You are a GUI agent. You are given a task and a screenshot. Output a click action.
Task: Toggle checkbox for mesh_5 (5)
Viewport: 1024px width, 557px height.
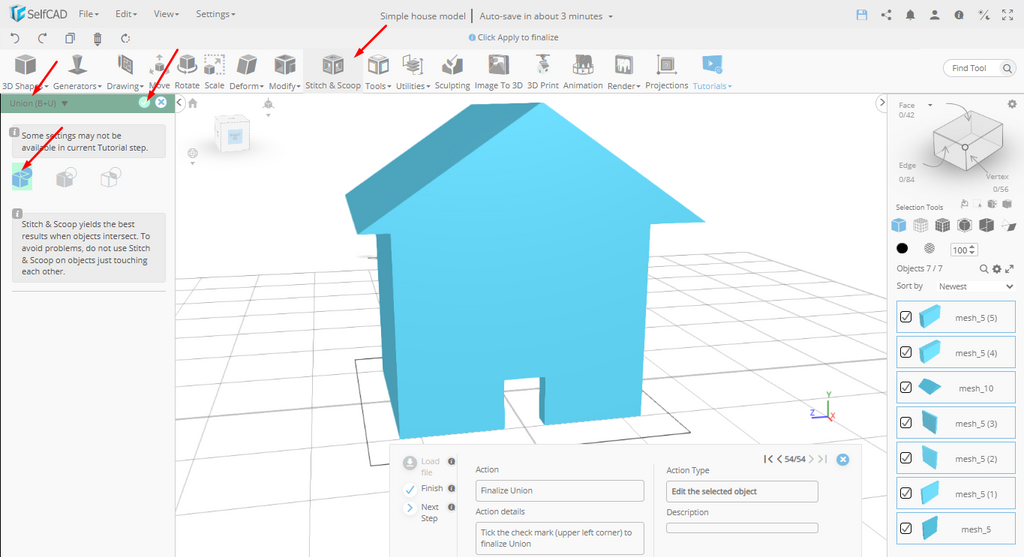click(x=906, y=317)
